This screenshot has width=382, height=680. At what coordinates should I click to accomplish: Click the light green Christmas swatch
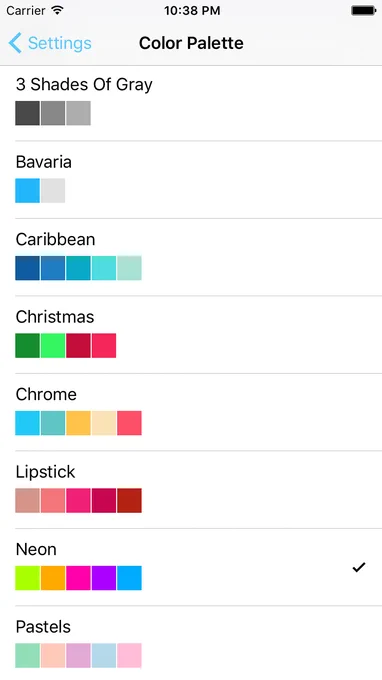pos(53,346)
